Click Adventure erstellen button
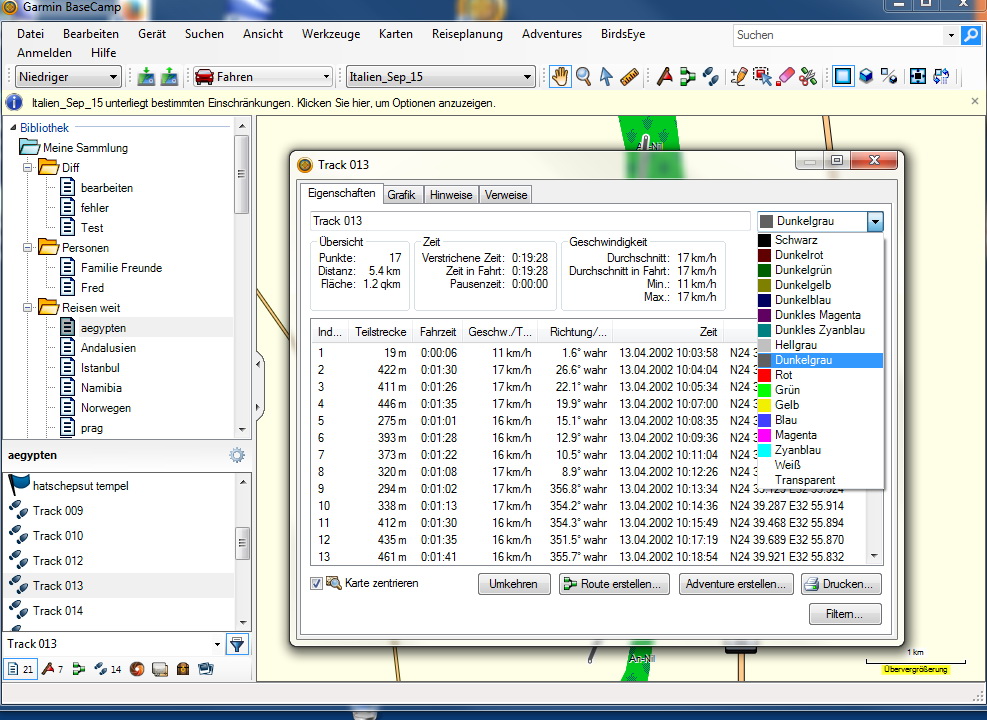This screenshot has height=720, width=987. tap(736, 584)
